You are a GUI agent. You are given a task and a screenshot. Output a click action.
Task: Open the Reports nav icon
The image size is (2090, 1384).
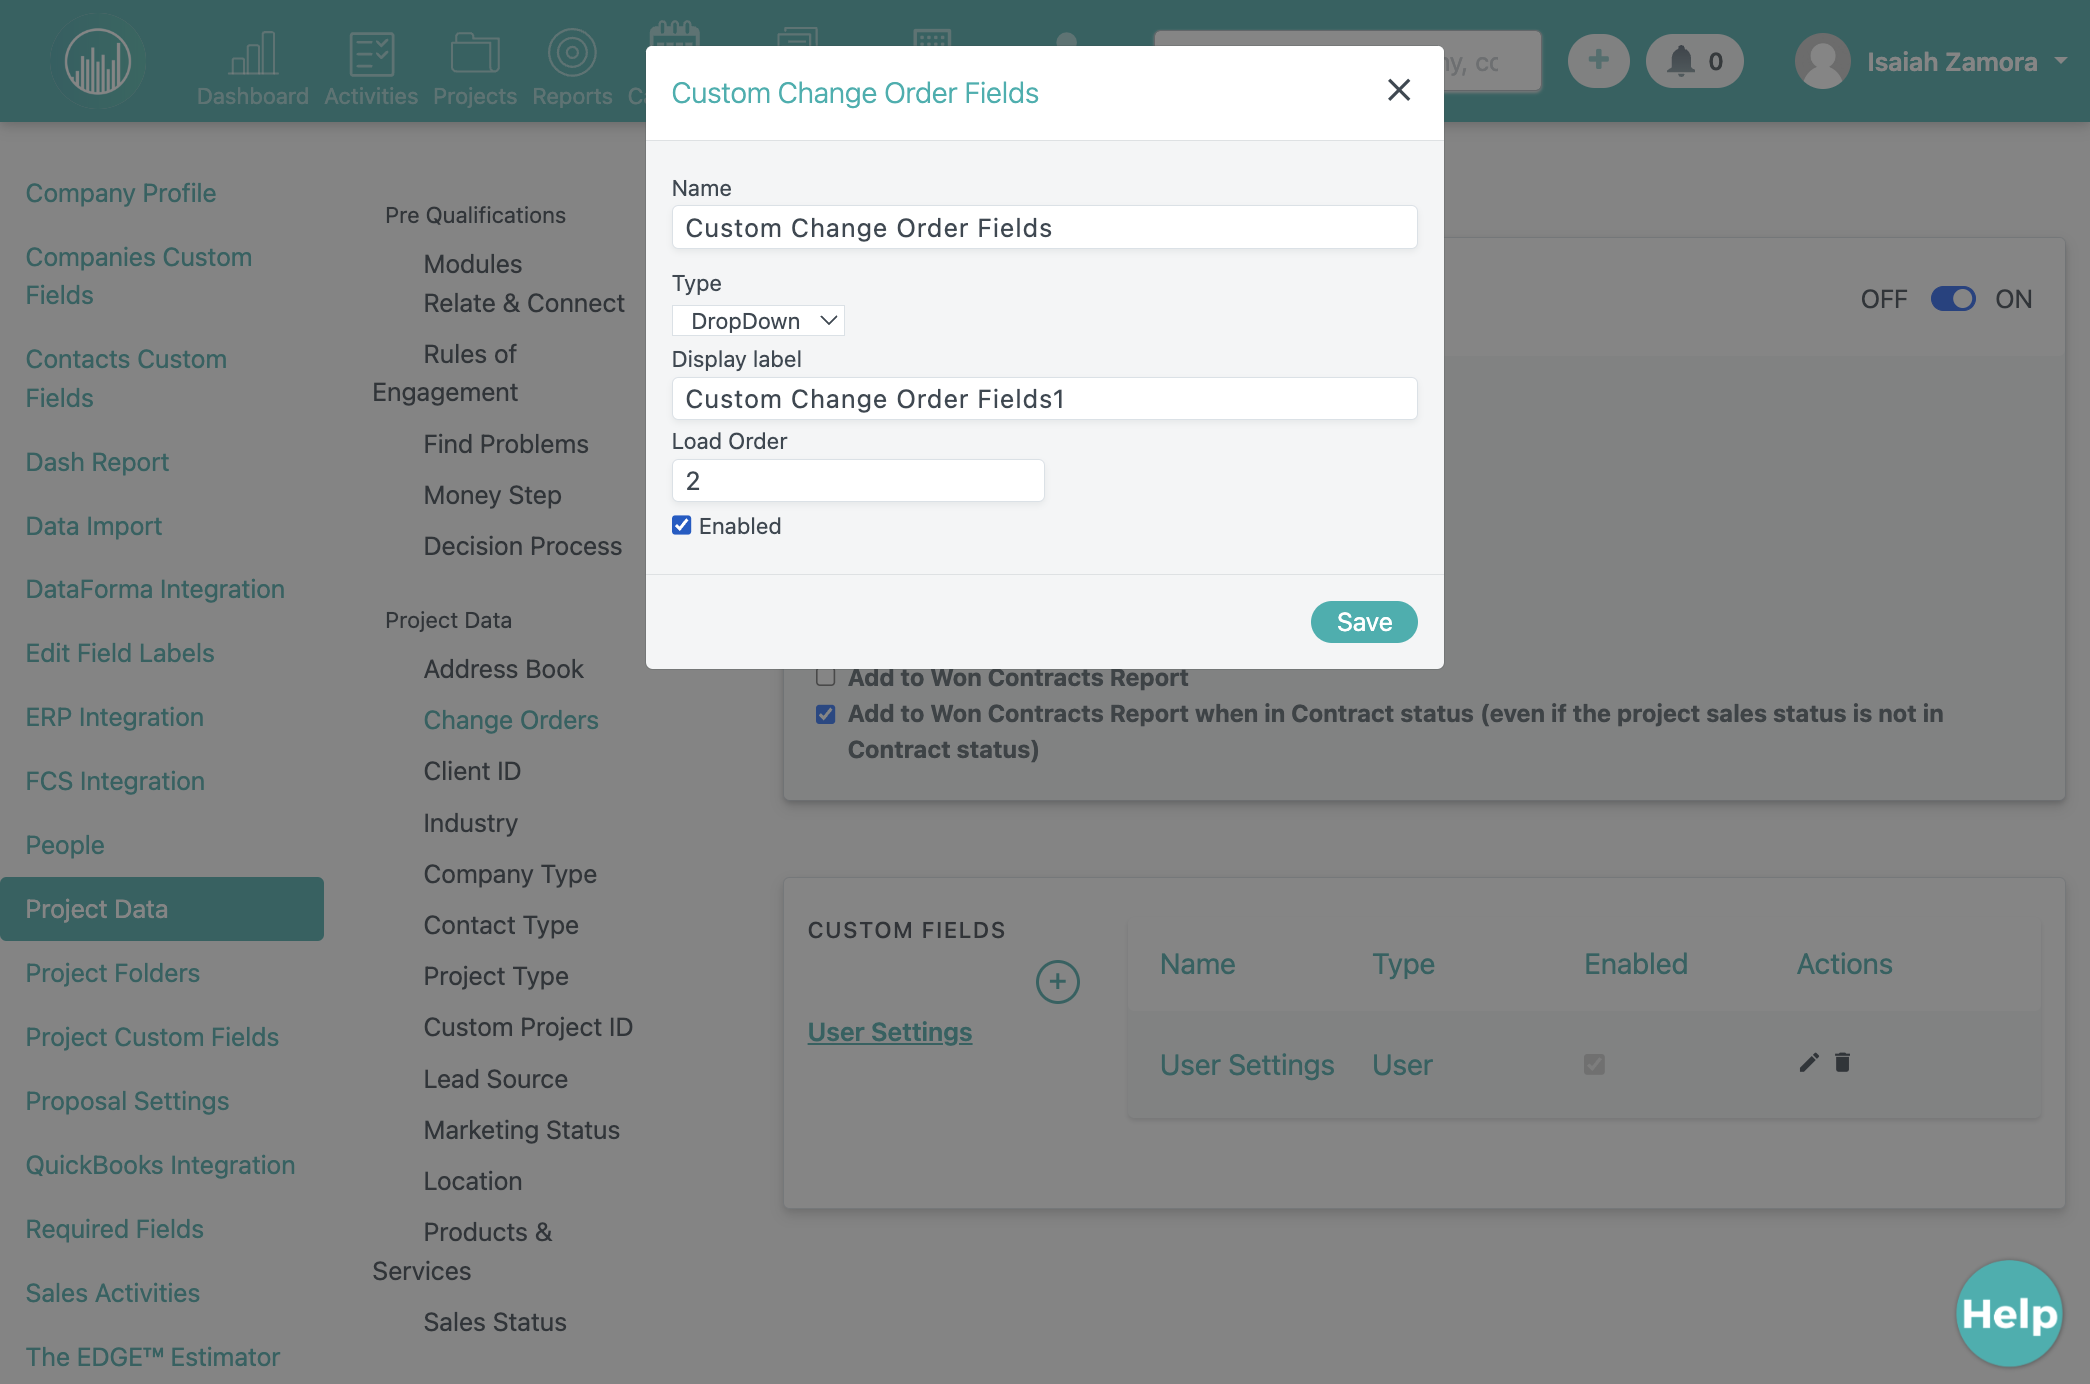tap(572, 67)
